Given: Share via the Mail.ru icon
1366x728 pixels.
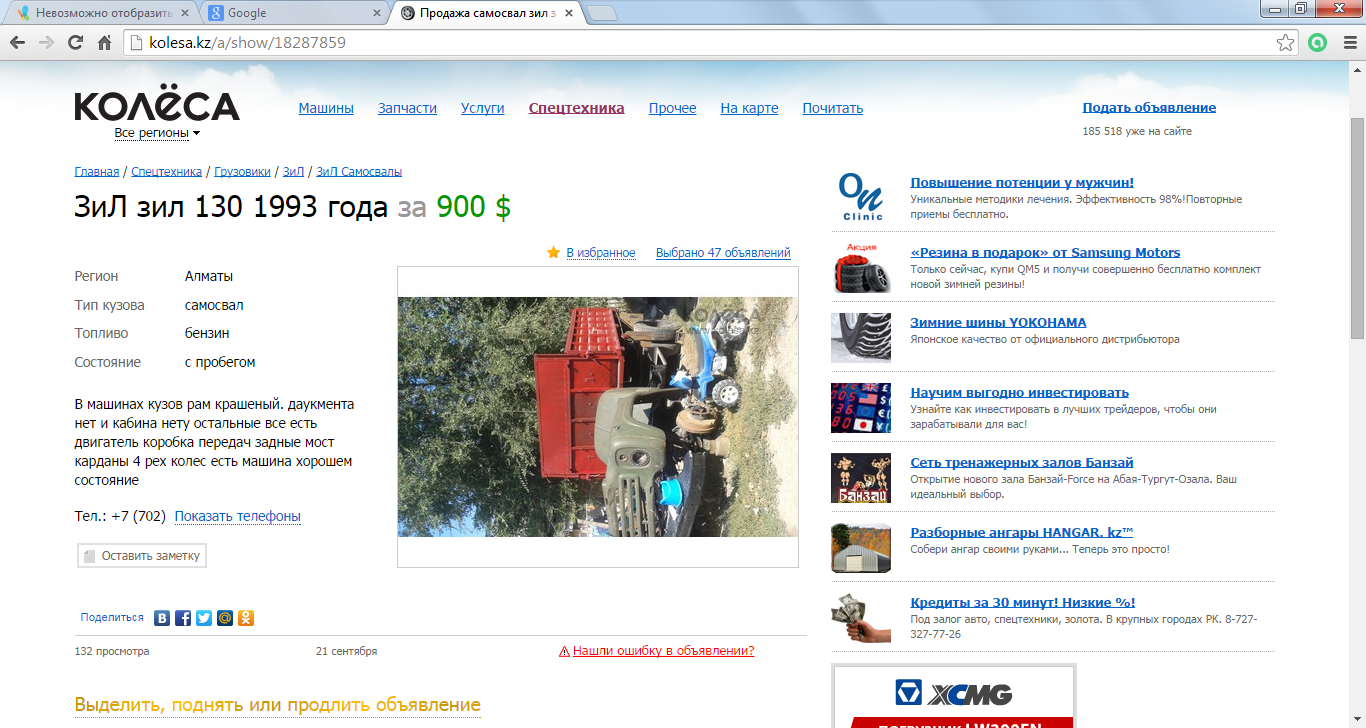Looking at the screenshot, I should click(x=225, y=618).
